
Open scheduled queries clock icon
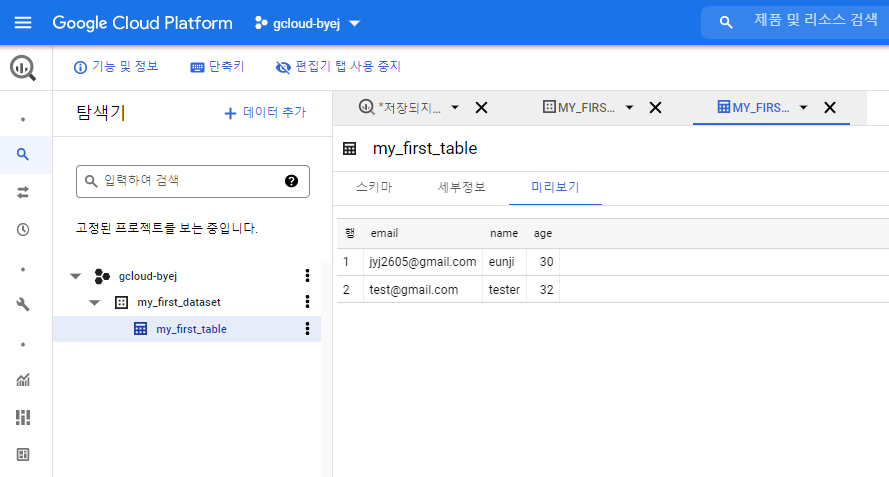pyautogui.click(x=23, y=230)
